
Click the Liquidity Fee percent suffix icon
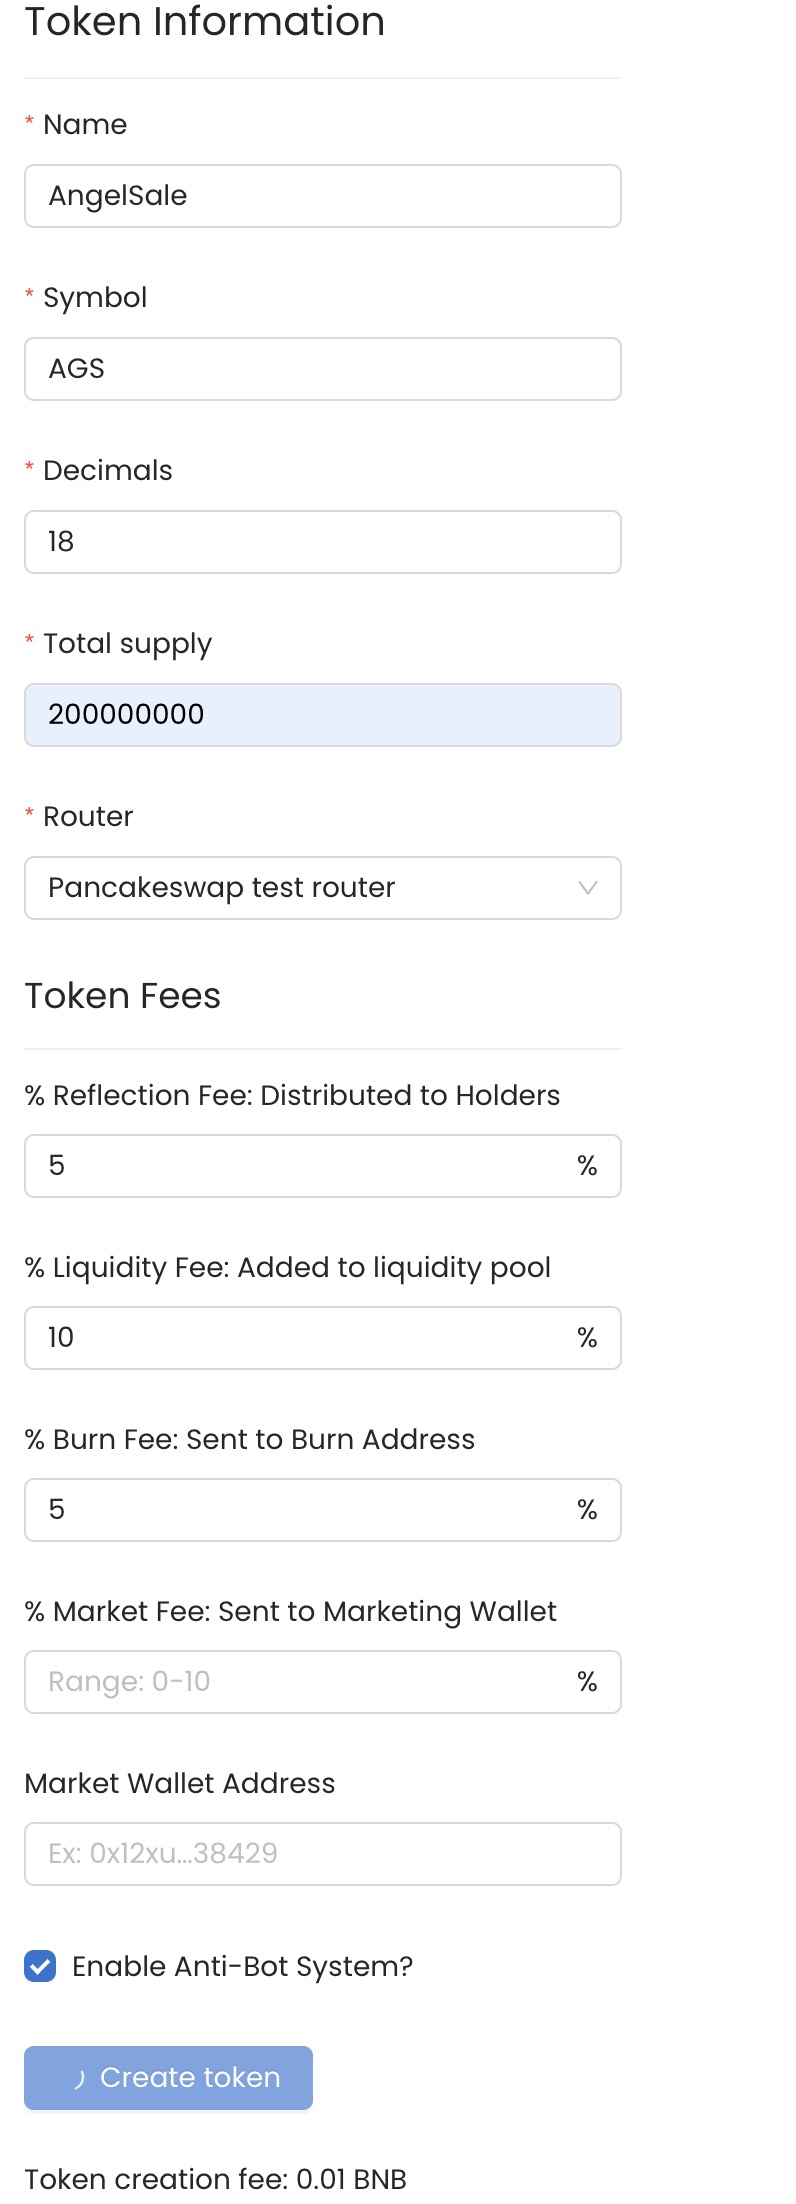pos(587,1338)
